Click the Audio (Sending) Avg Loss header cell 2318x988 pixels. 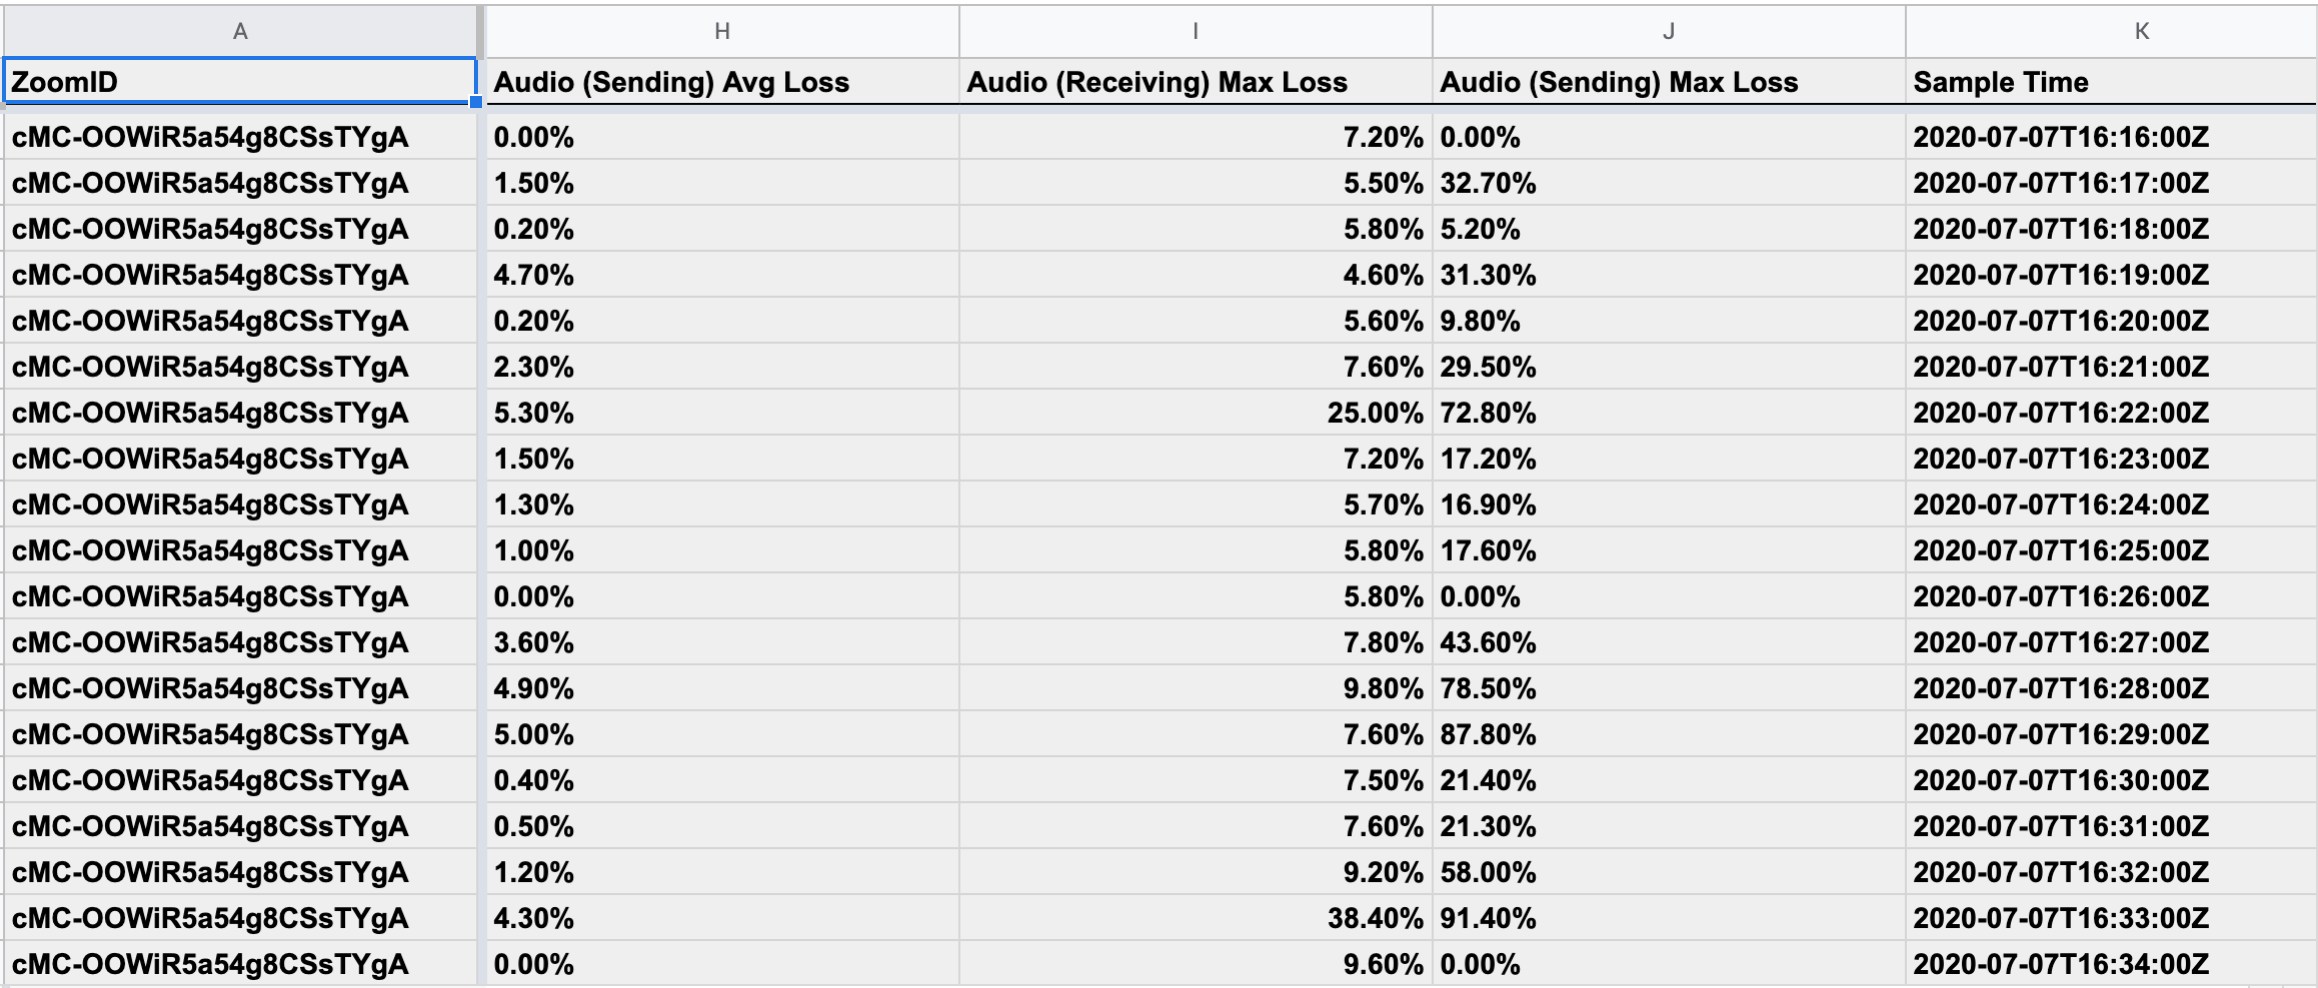click(722, 81)
